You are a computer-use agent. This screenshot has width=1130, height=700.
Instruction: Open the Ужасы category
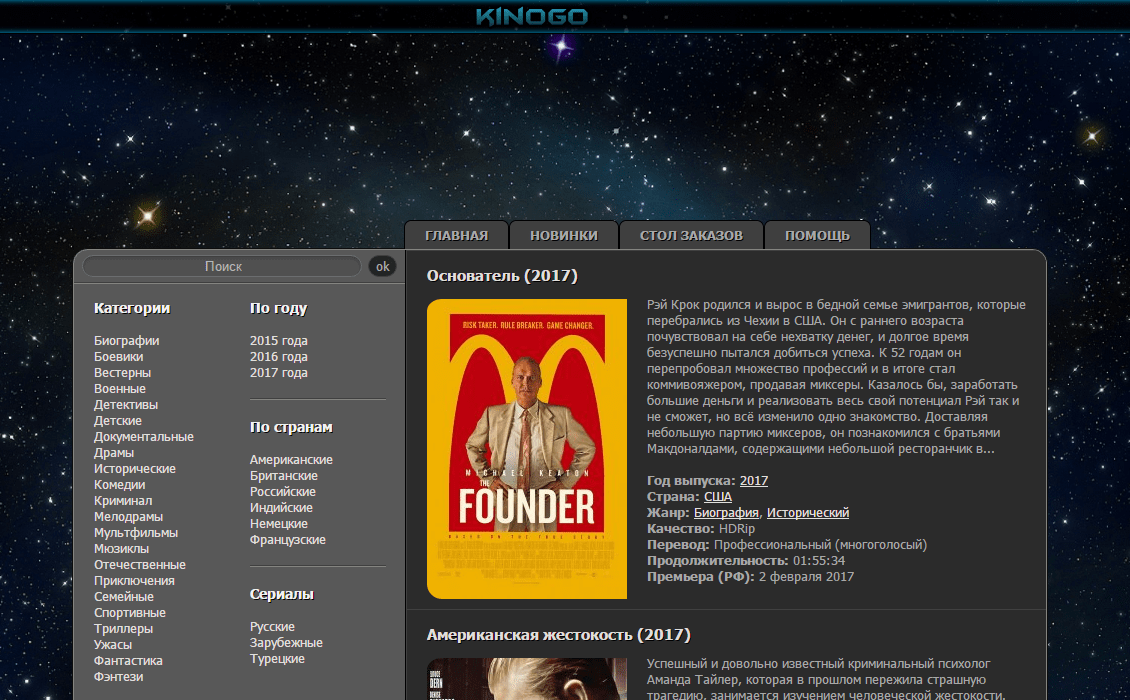point(112,644)
